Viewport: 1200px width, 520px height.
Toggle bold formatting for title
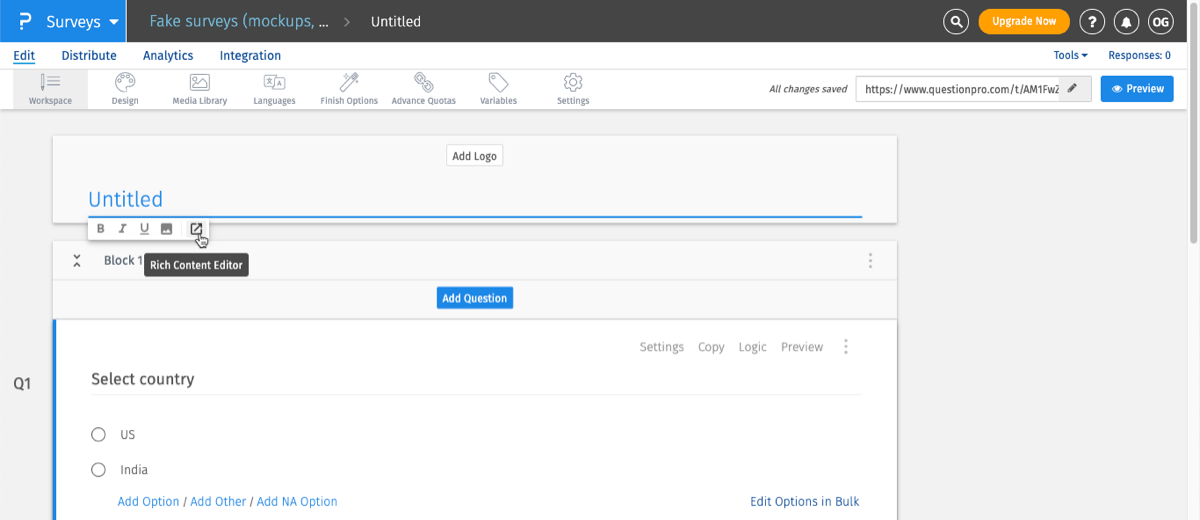(101, 229)
